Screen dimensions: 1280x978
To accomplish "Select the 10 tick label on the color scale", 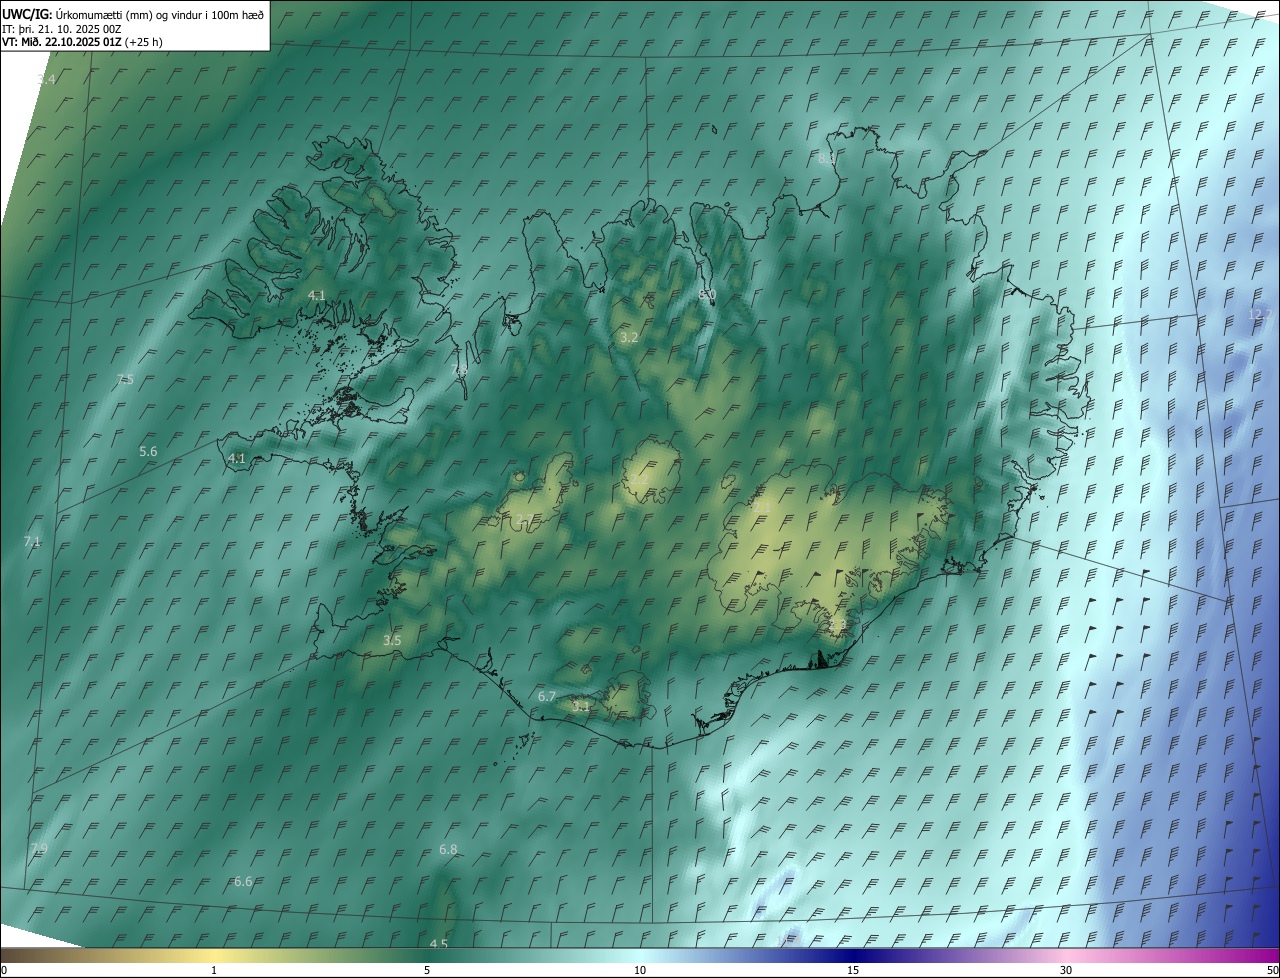I will [640, 970].
